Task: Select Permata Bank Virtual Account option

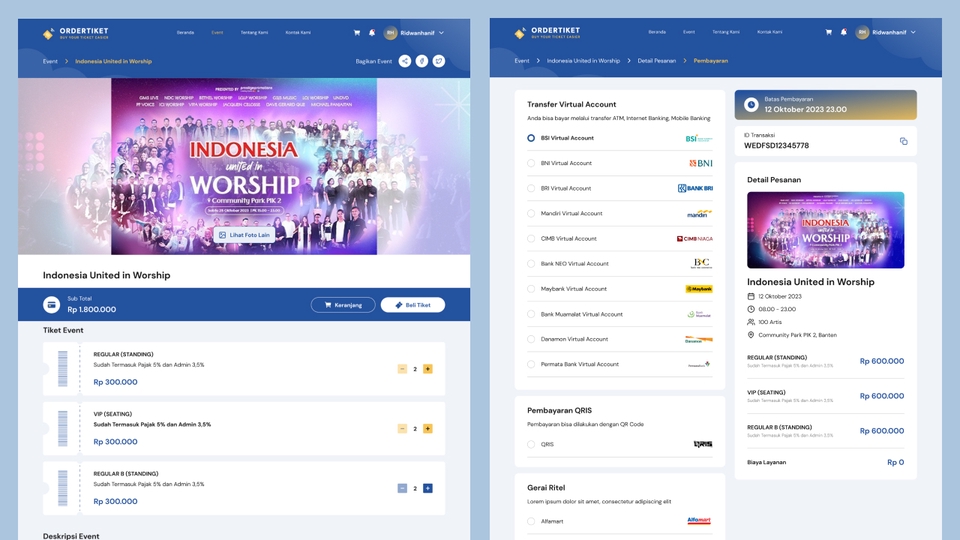Action: click(531, 364)
